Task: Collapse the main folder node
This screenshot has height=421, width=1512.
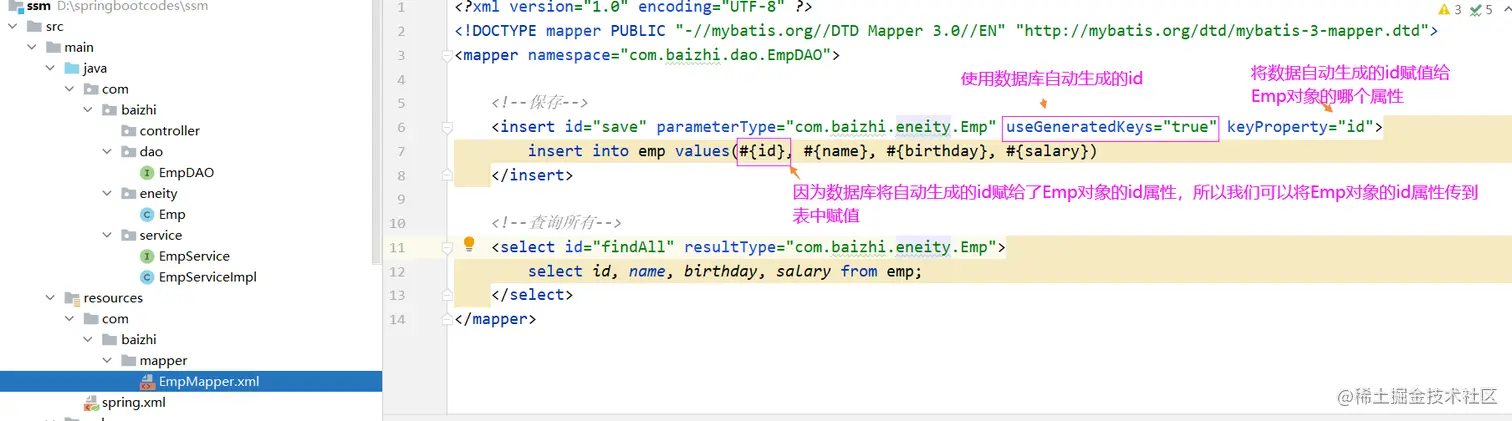Action: point(31,47)
